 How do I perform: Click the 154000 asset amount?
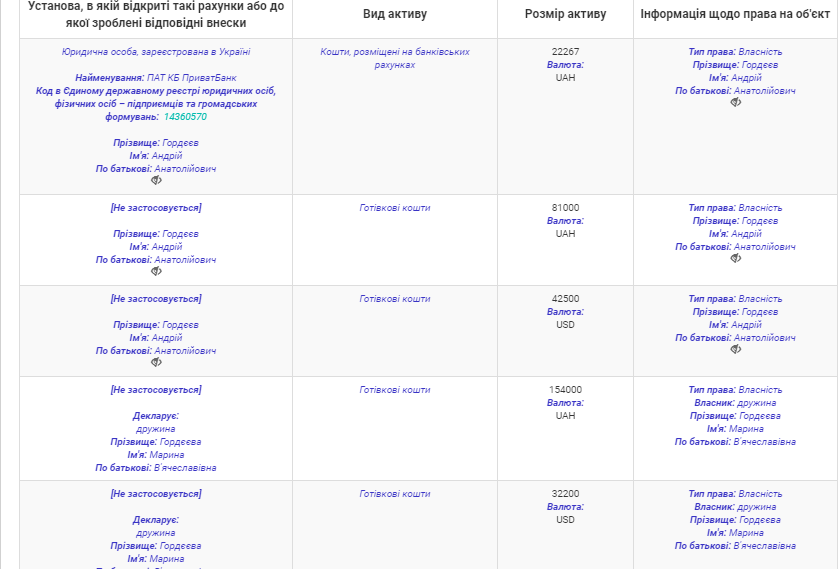pos(565,390)
